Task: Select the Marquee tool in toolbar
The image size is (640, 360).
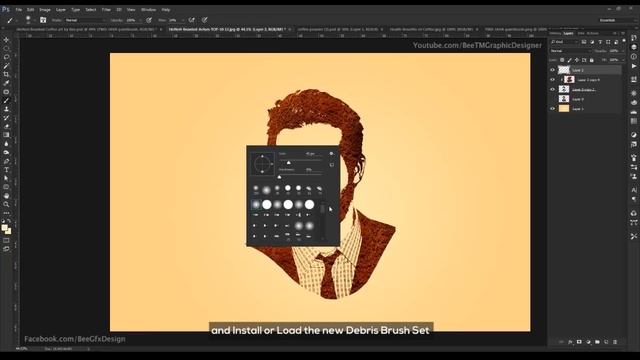Action: [7, 49]
